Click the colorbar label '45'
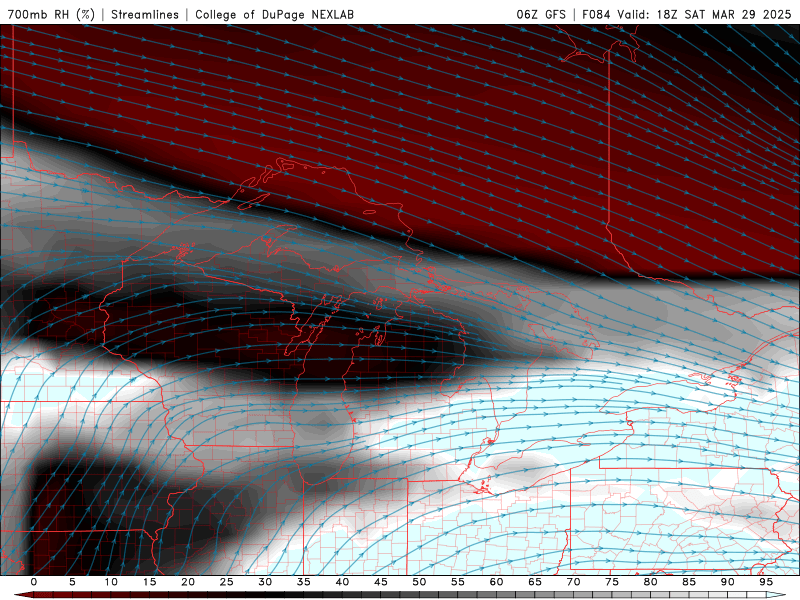Viewport: 800px width, 600px height. click(x=381, y=582)
